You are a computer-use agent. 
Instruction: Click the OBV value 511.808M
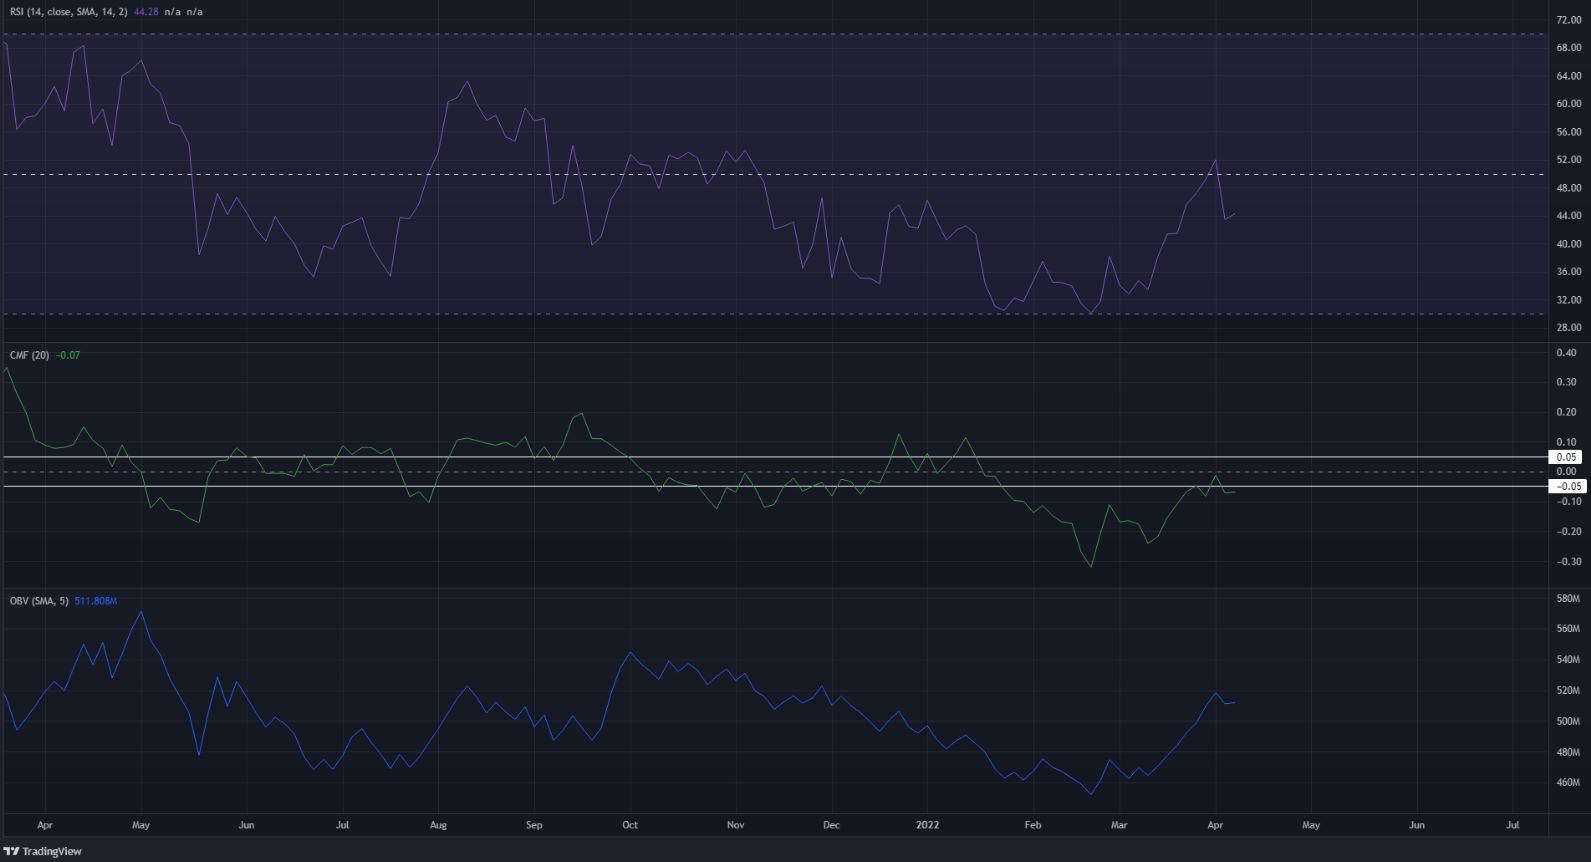point(96,601)
